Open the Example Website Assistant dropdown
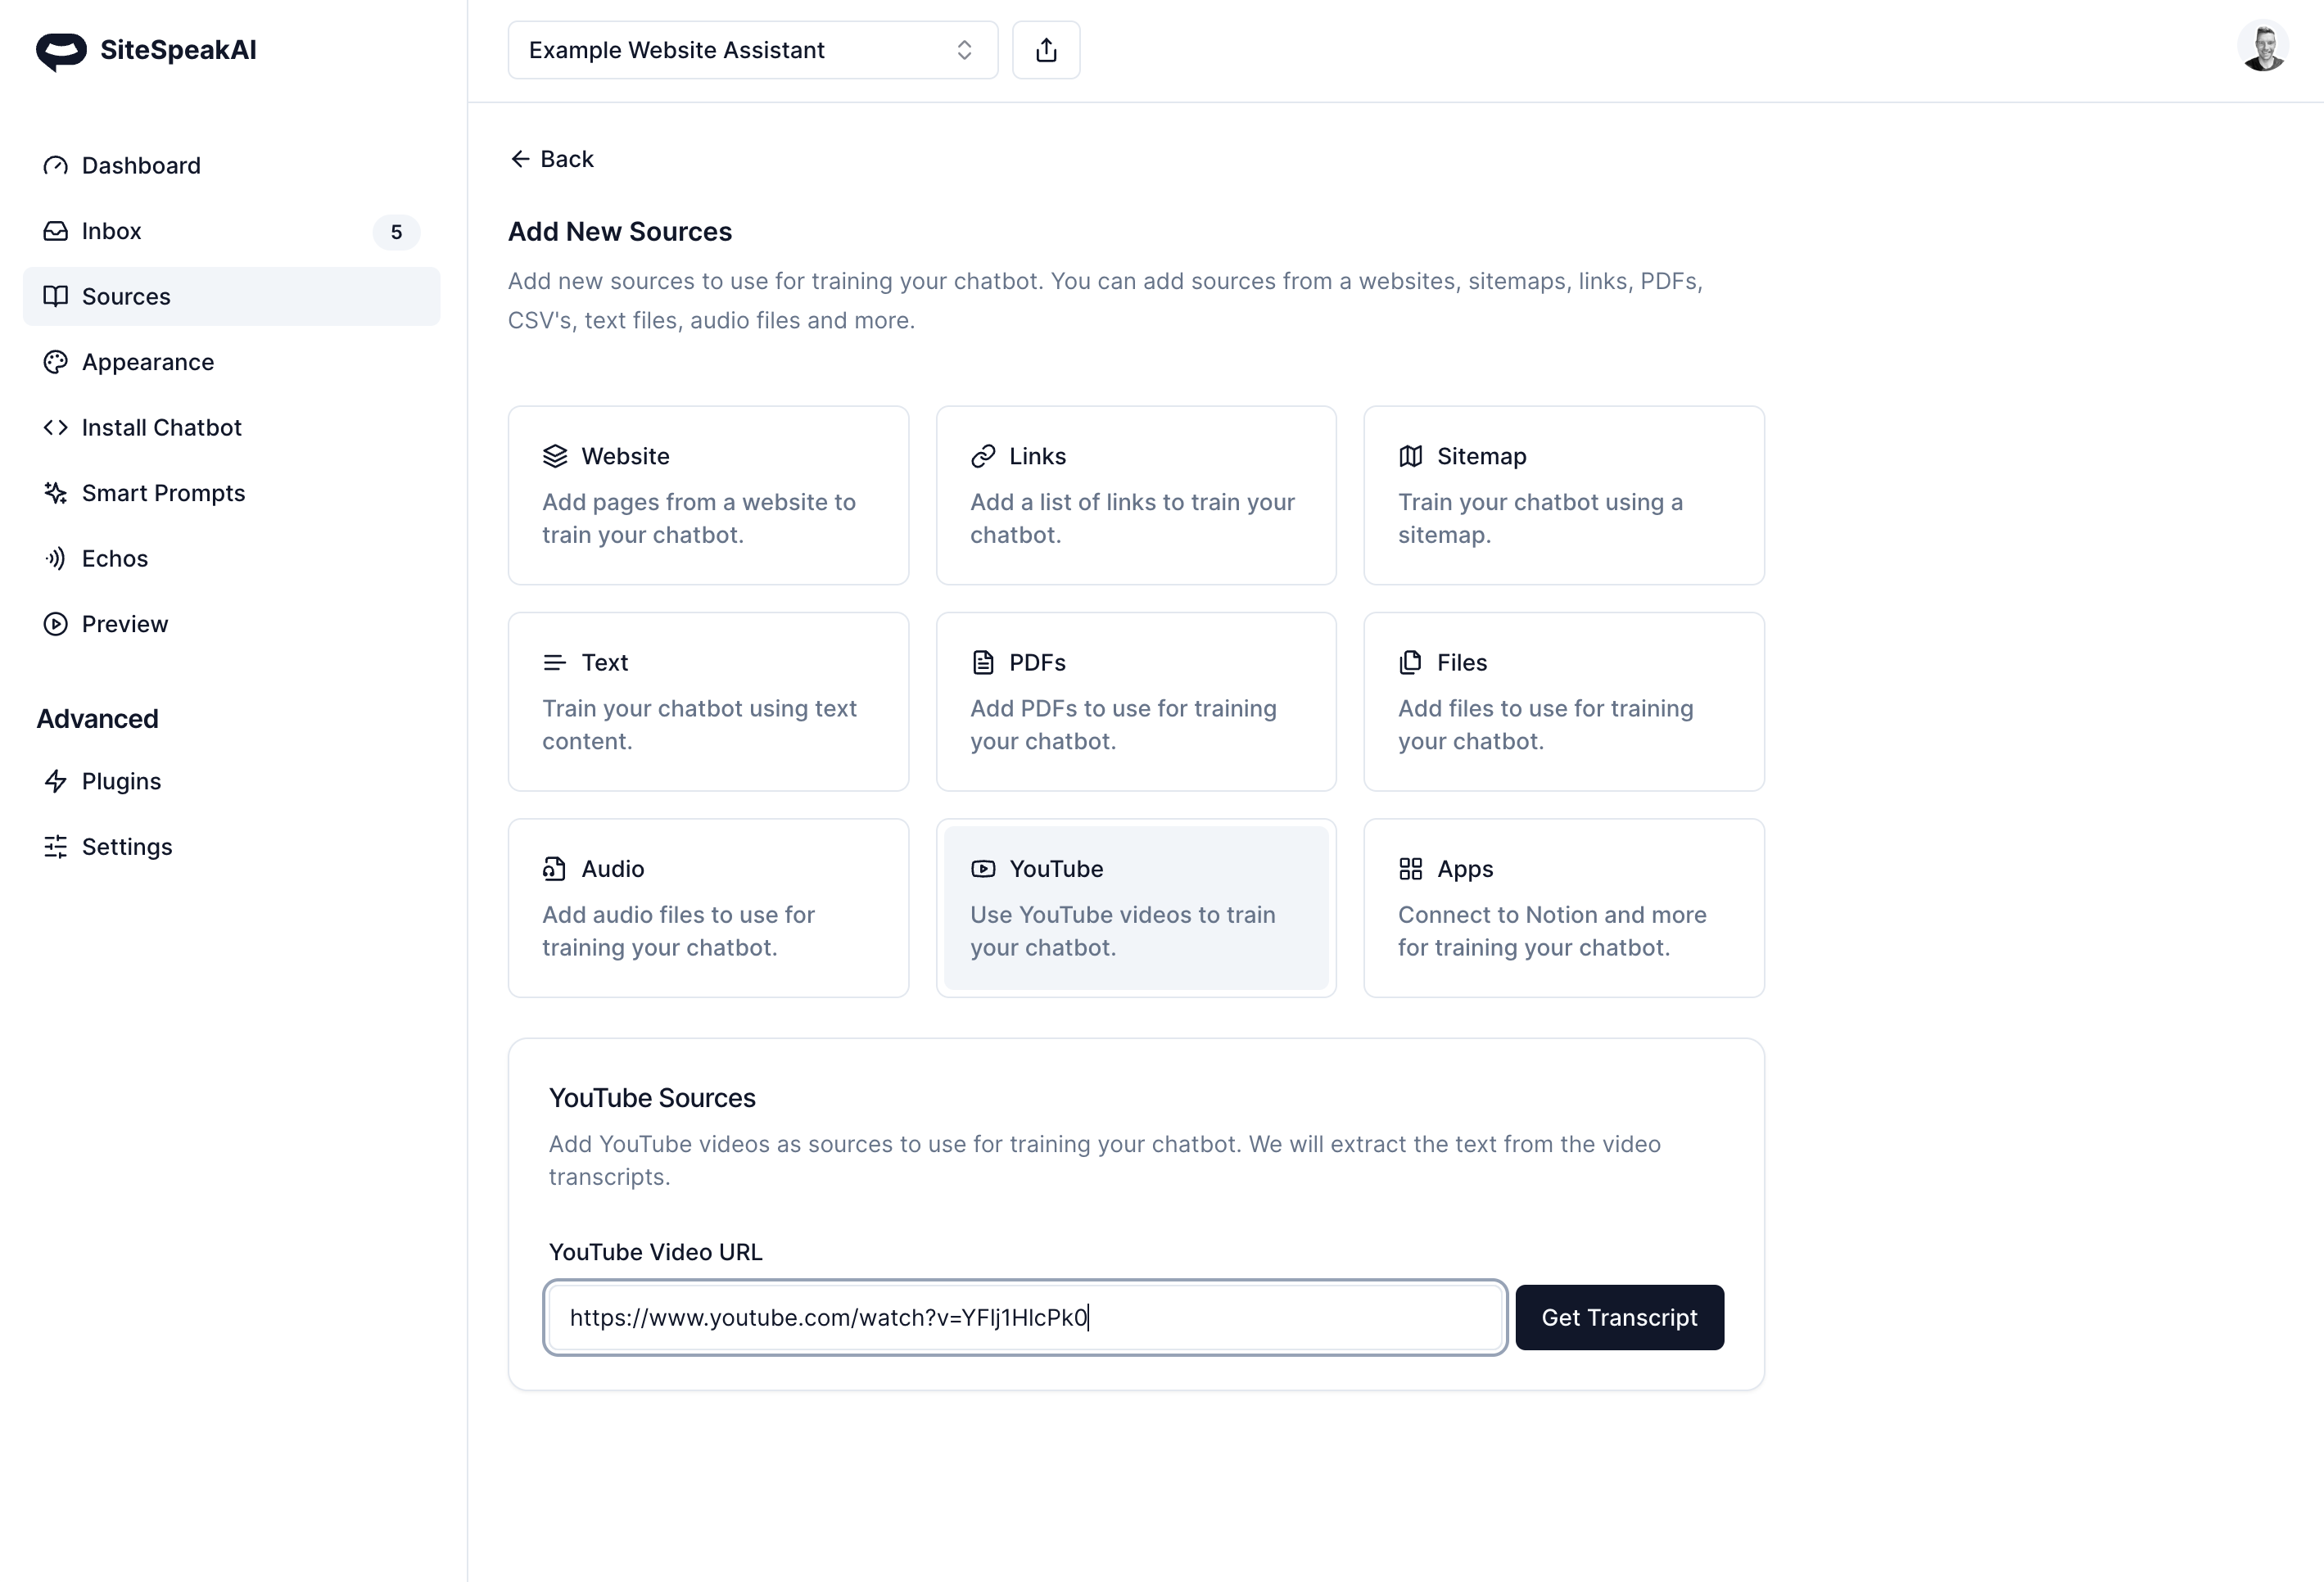The height and width of the screenshot is (1582, 2324). pyautogui.click(x=752, y=50)
